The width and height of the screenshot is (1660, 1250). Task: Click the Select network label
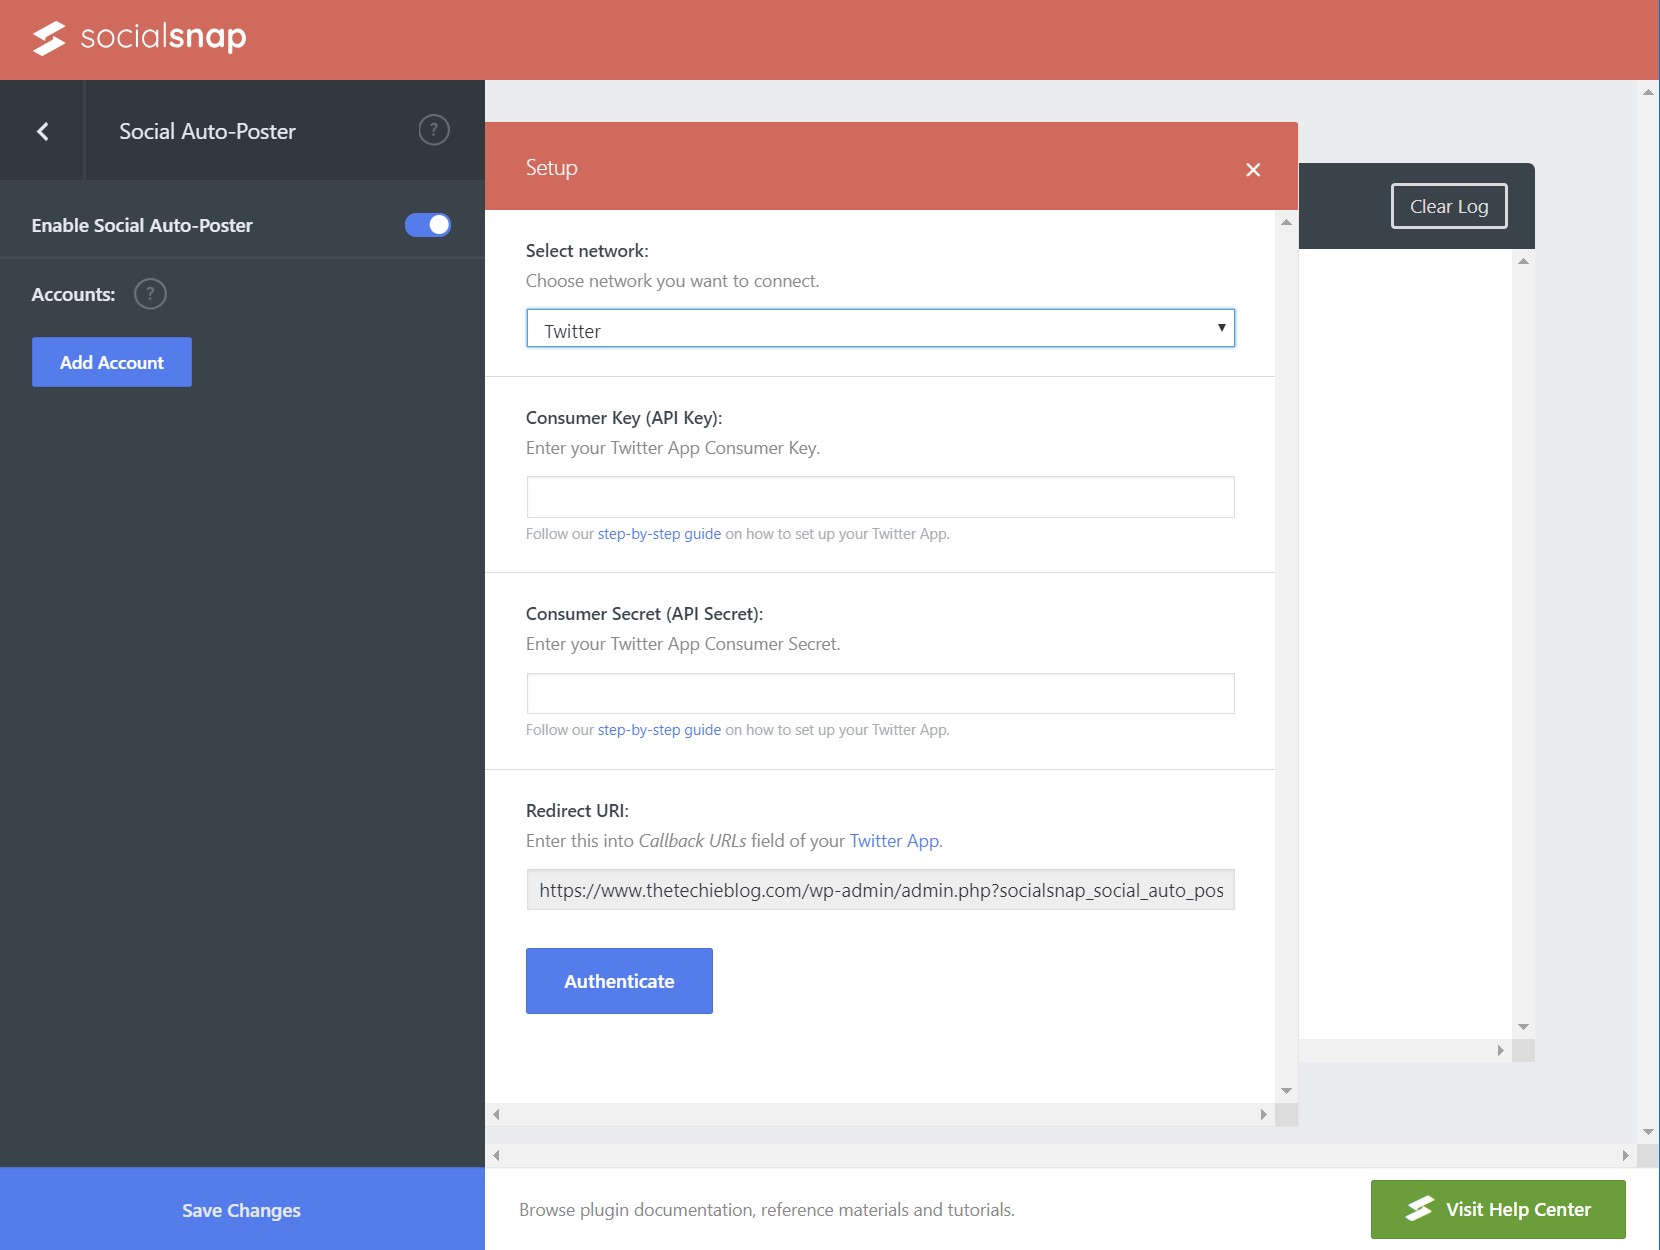pos(587,251)
